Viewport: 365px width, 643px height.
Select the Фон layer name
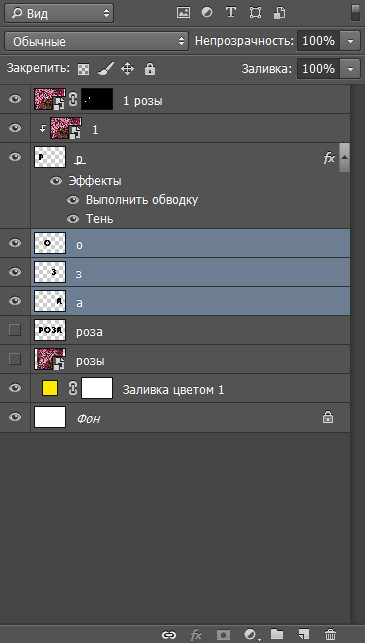(89, 419)
